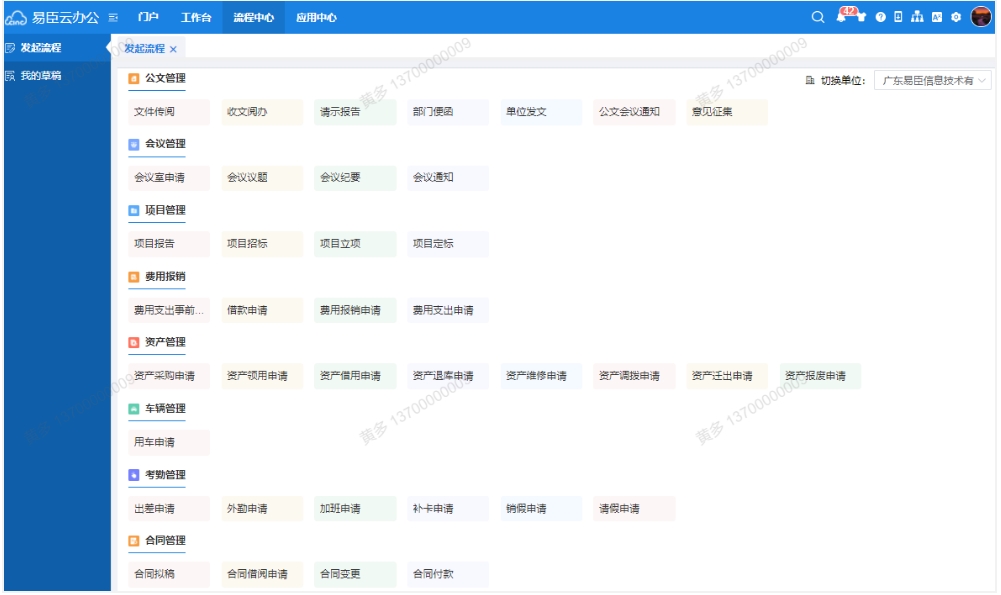Screen dimensions: 1001x595
Task: Start 资产报废申请 process
Action: pos(820,377)
